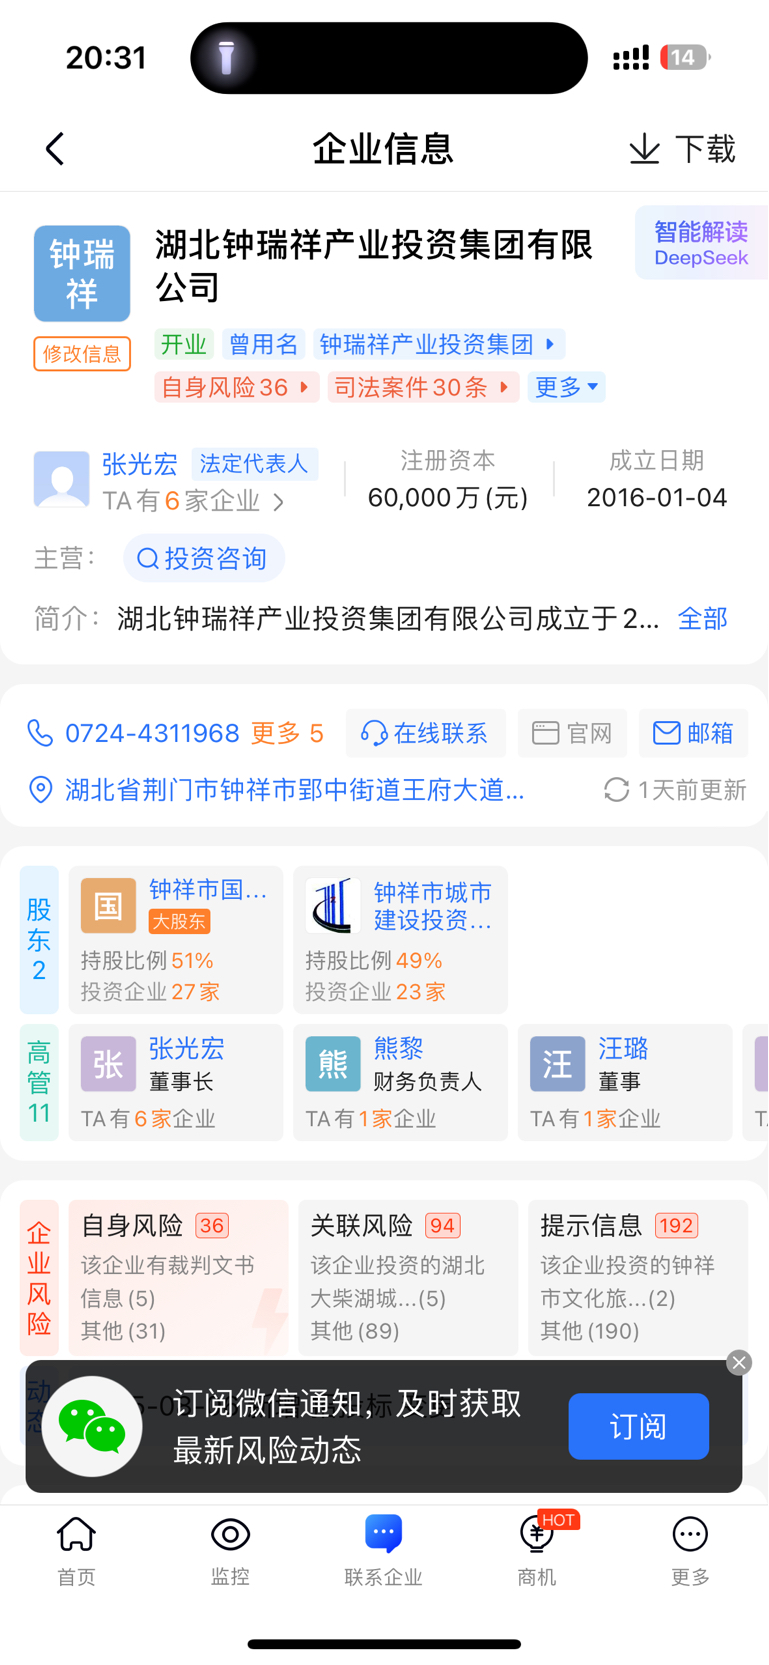Expand former name 钟瑞祥产业投资集团
Image resolution: width=769 pixels, height=1665 pixels.
click(439, 345)
